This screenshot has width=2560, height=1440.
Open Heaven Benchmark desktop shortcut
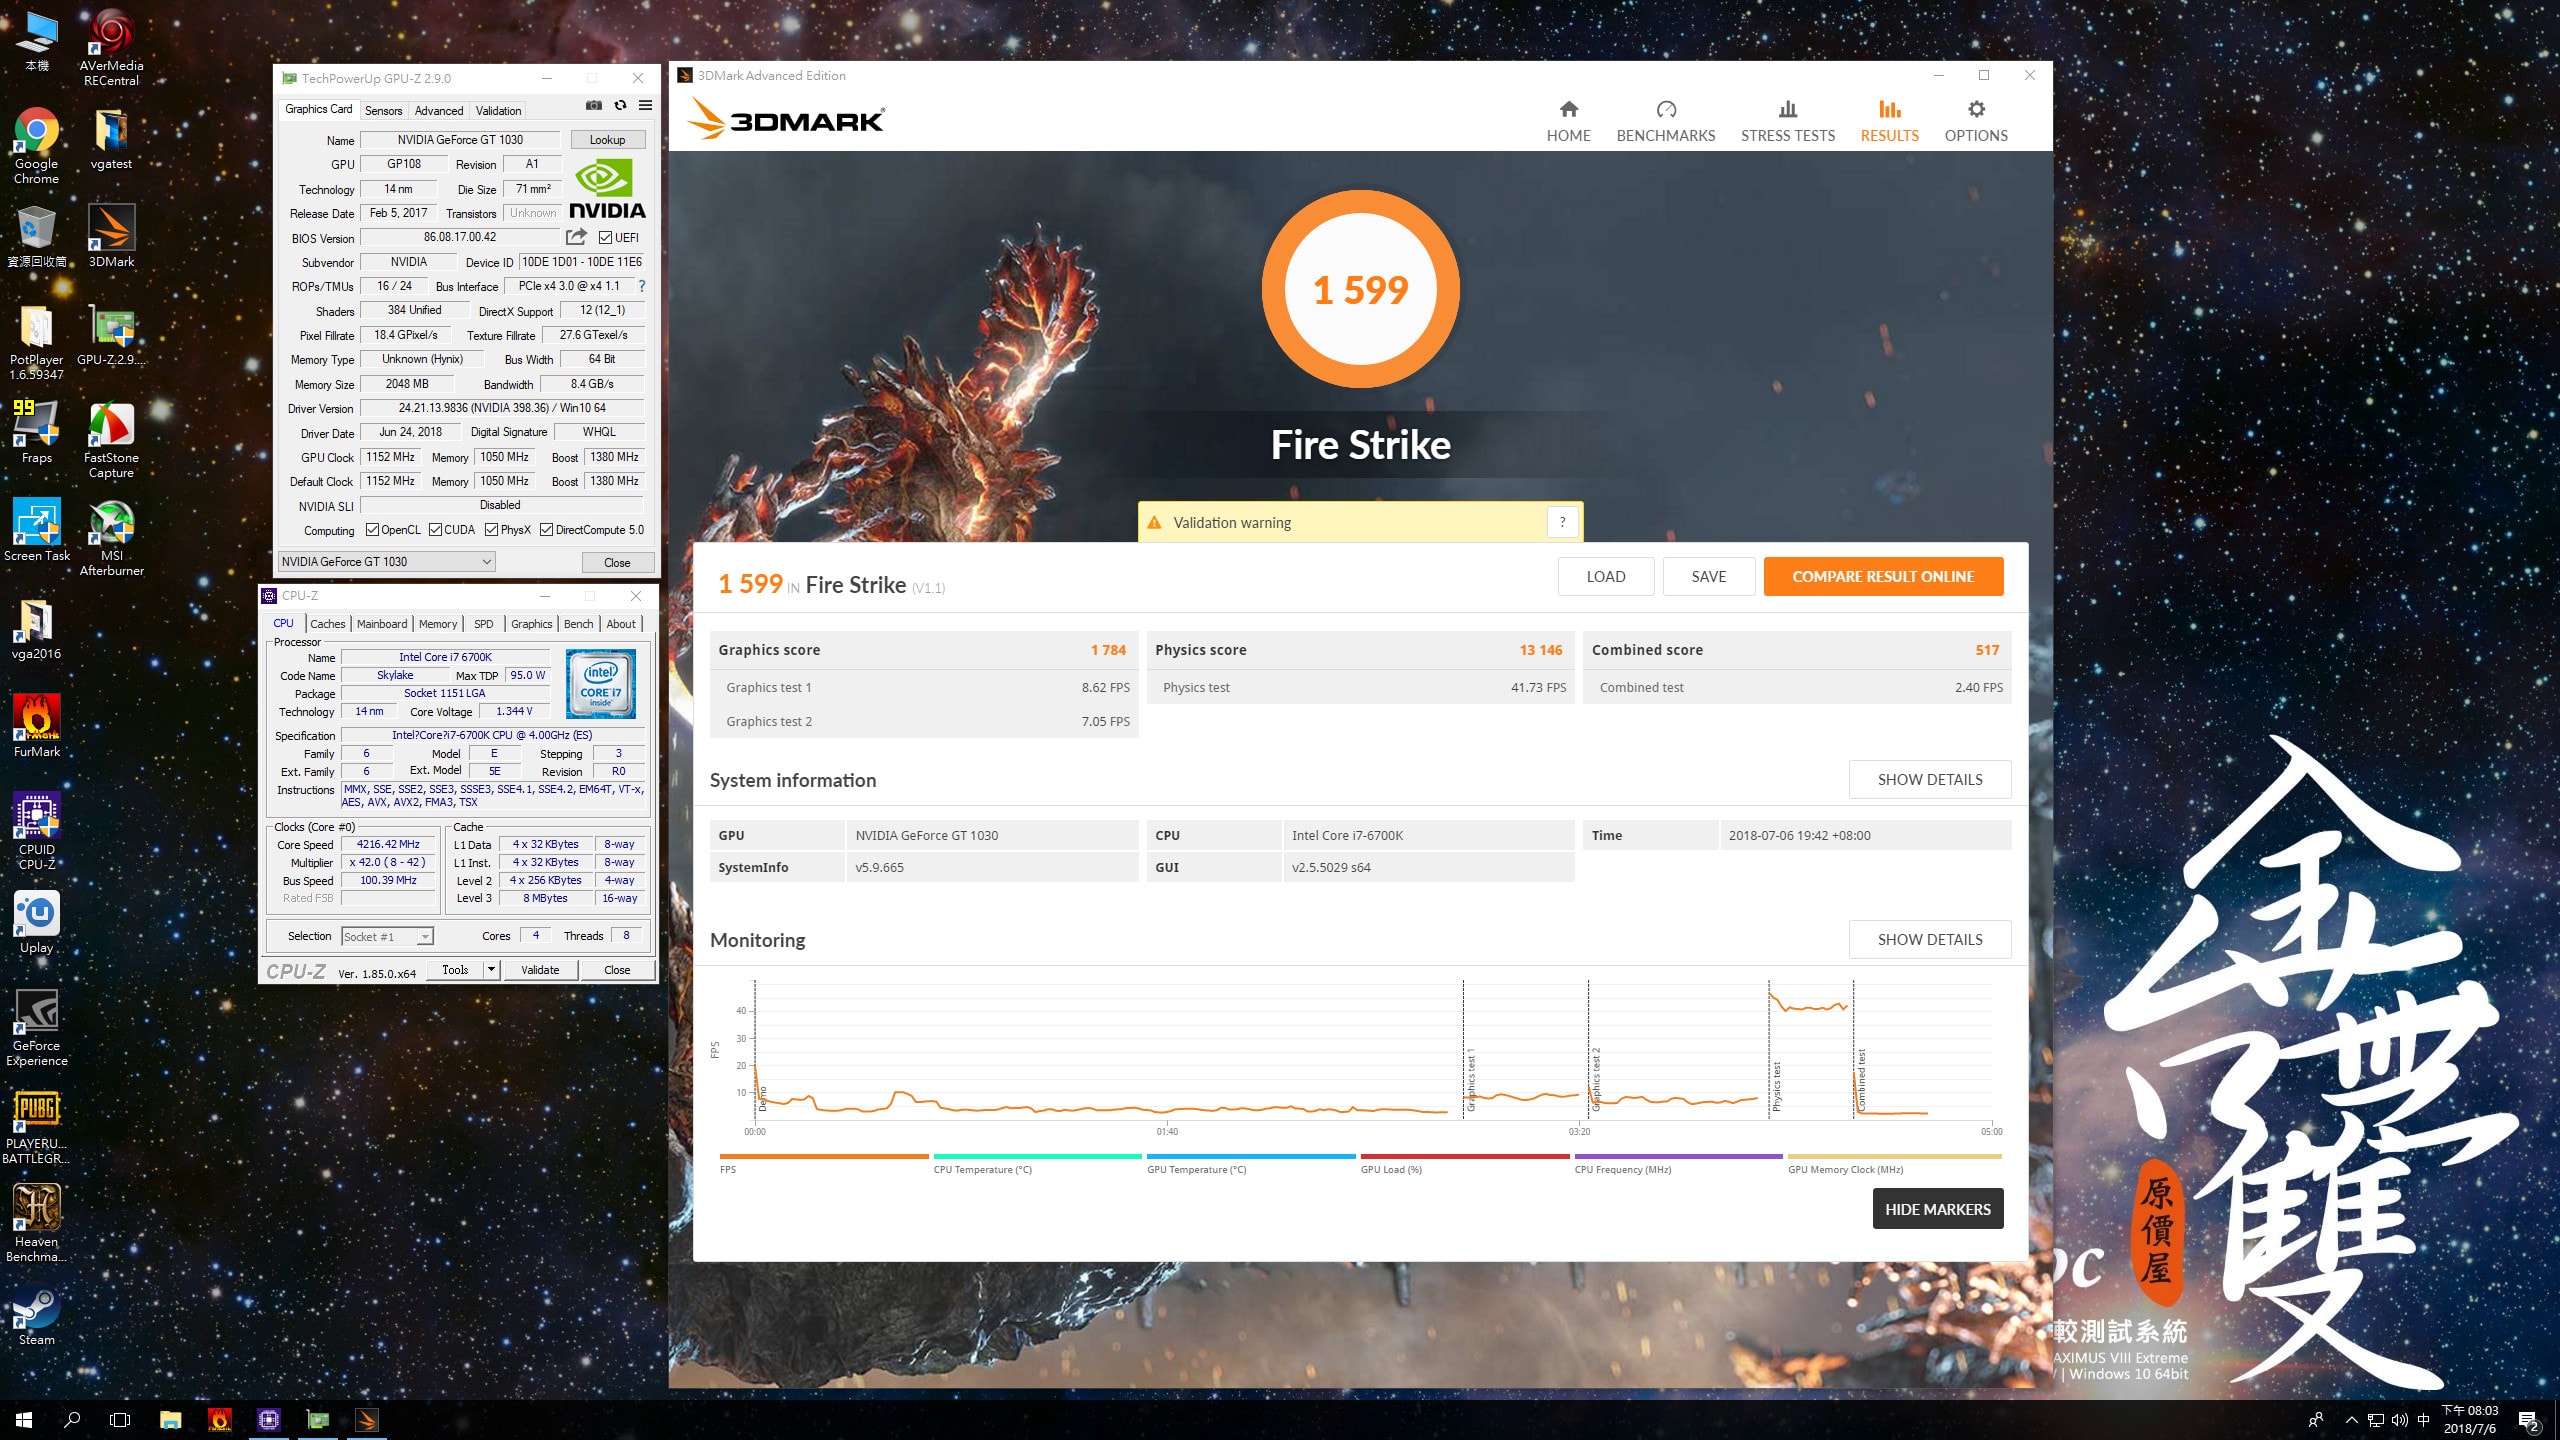tap(37, 1223)
